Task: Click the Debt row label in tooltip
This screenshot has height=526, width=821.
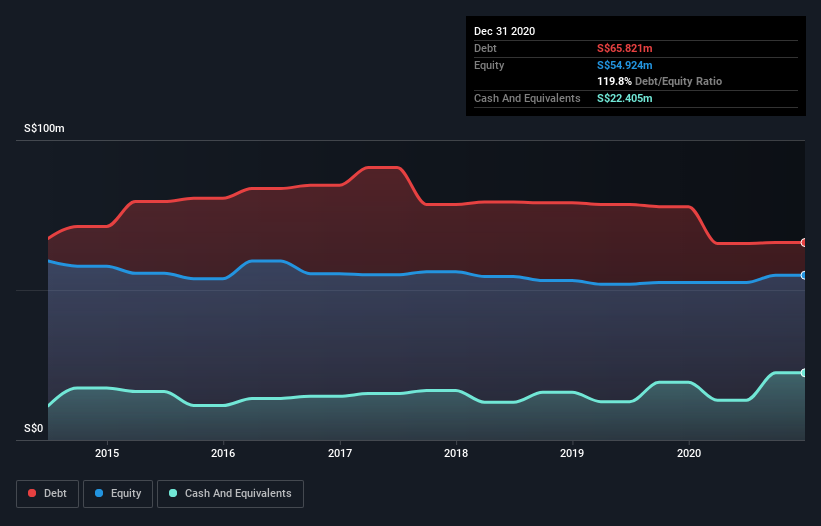Action: [485, 48]
